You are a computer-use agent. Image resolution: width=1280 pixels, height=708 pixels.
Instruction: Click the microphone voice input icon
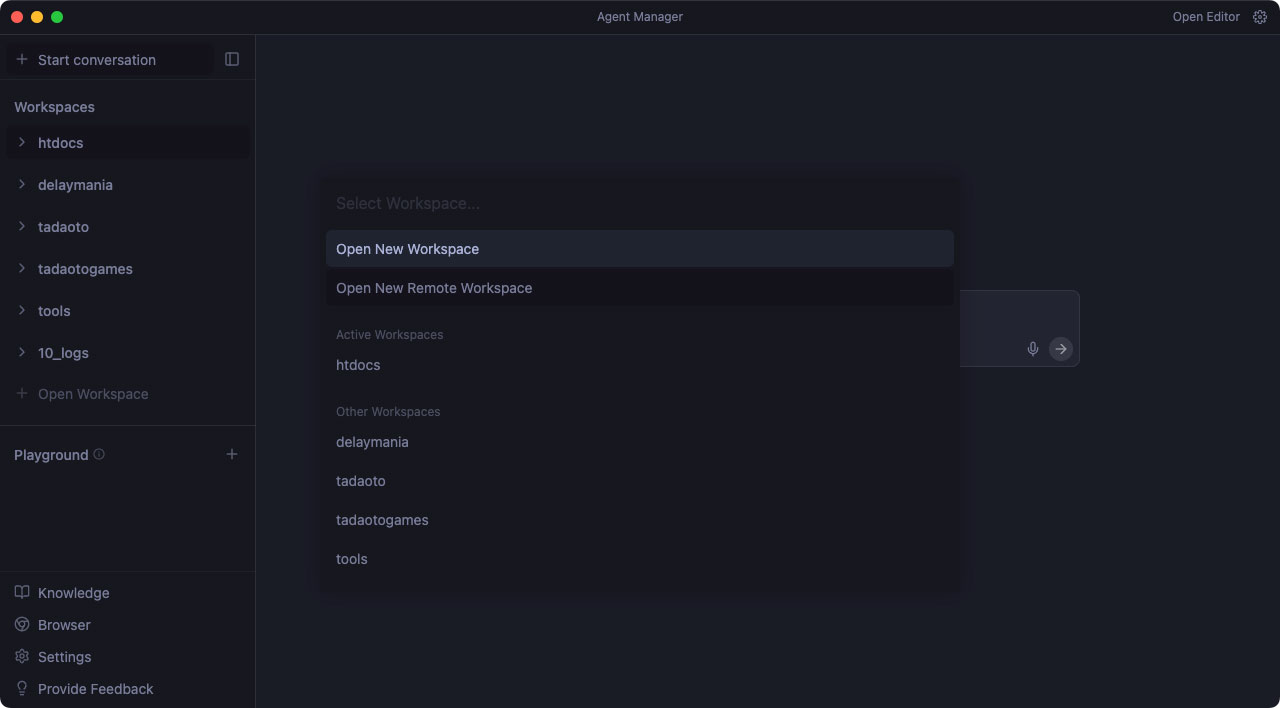click(1033, 349)
